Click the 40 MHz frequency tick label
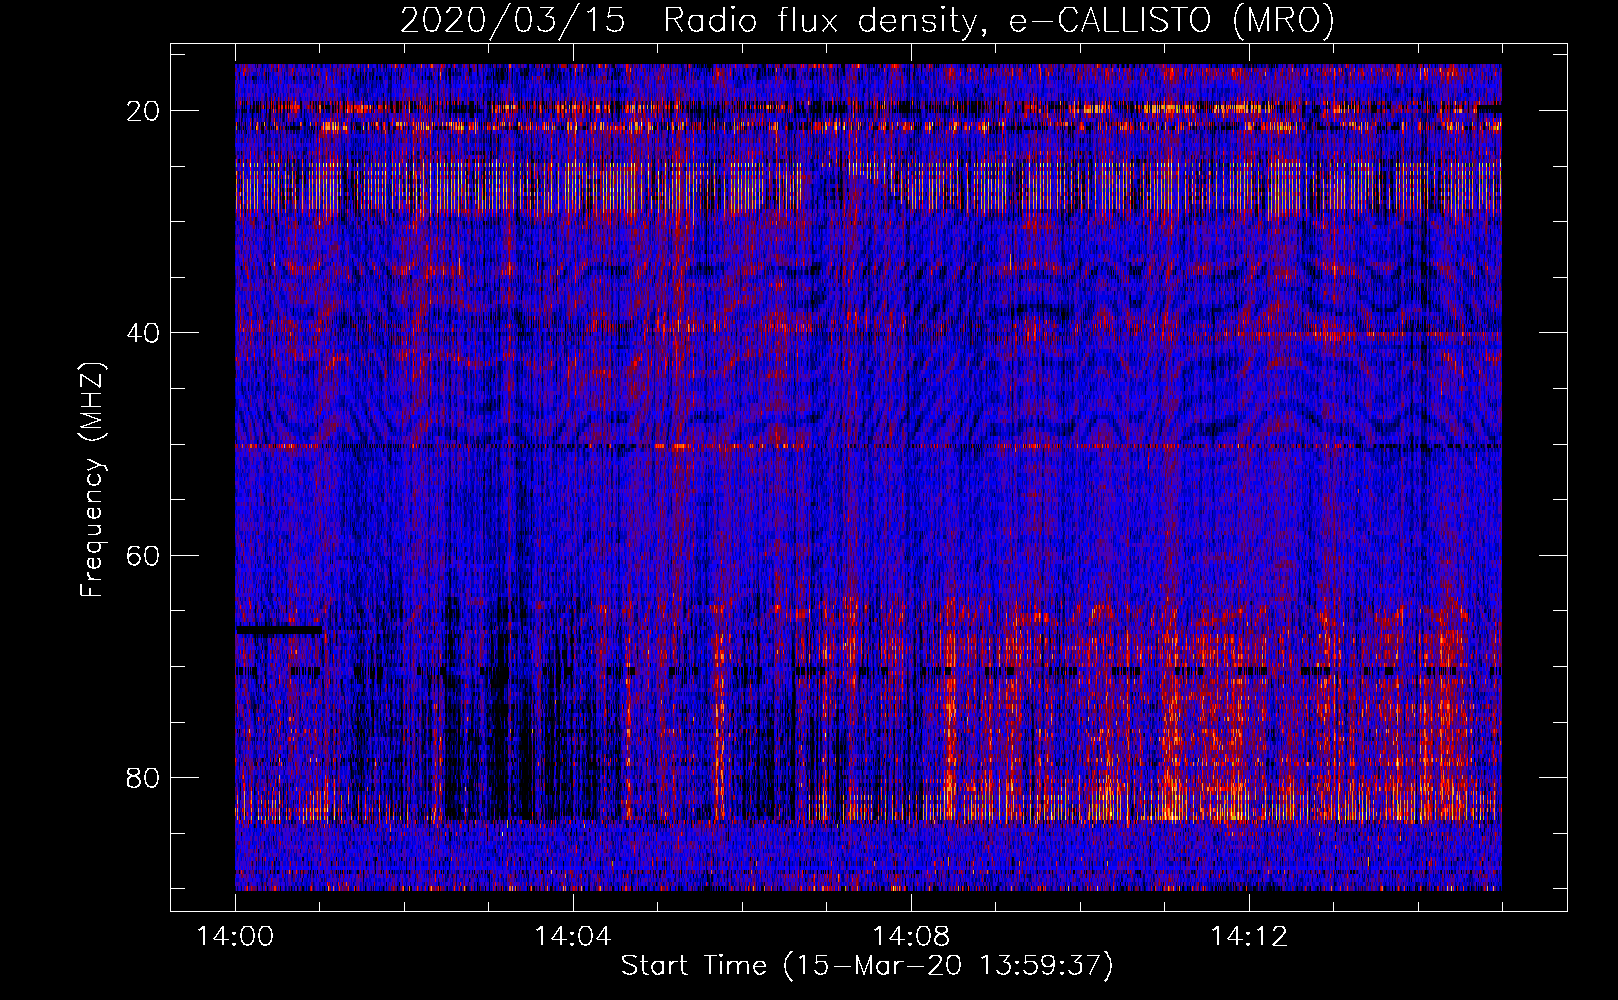The height and width of the screenshot is (1000, 1618). tap(144, 333)
